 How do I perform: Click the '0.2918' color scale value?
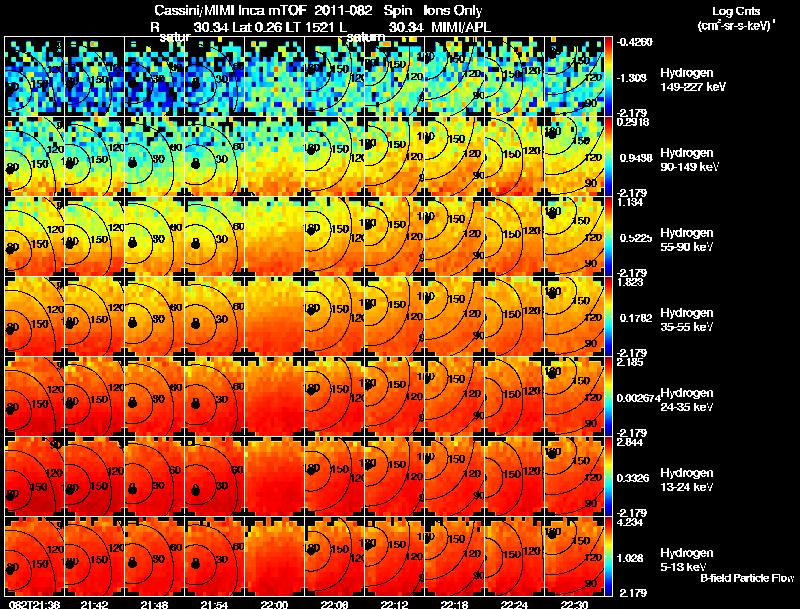633,122
